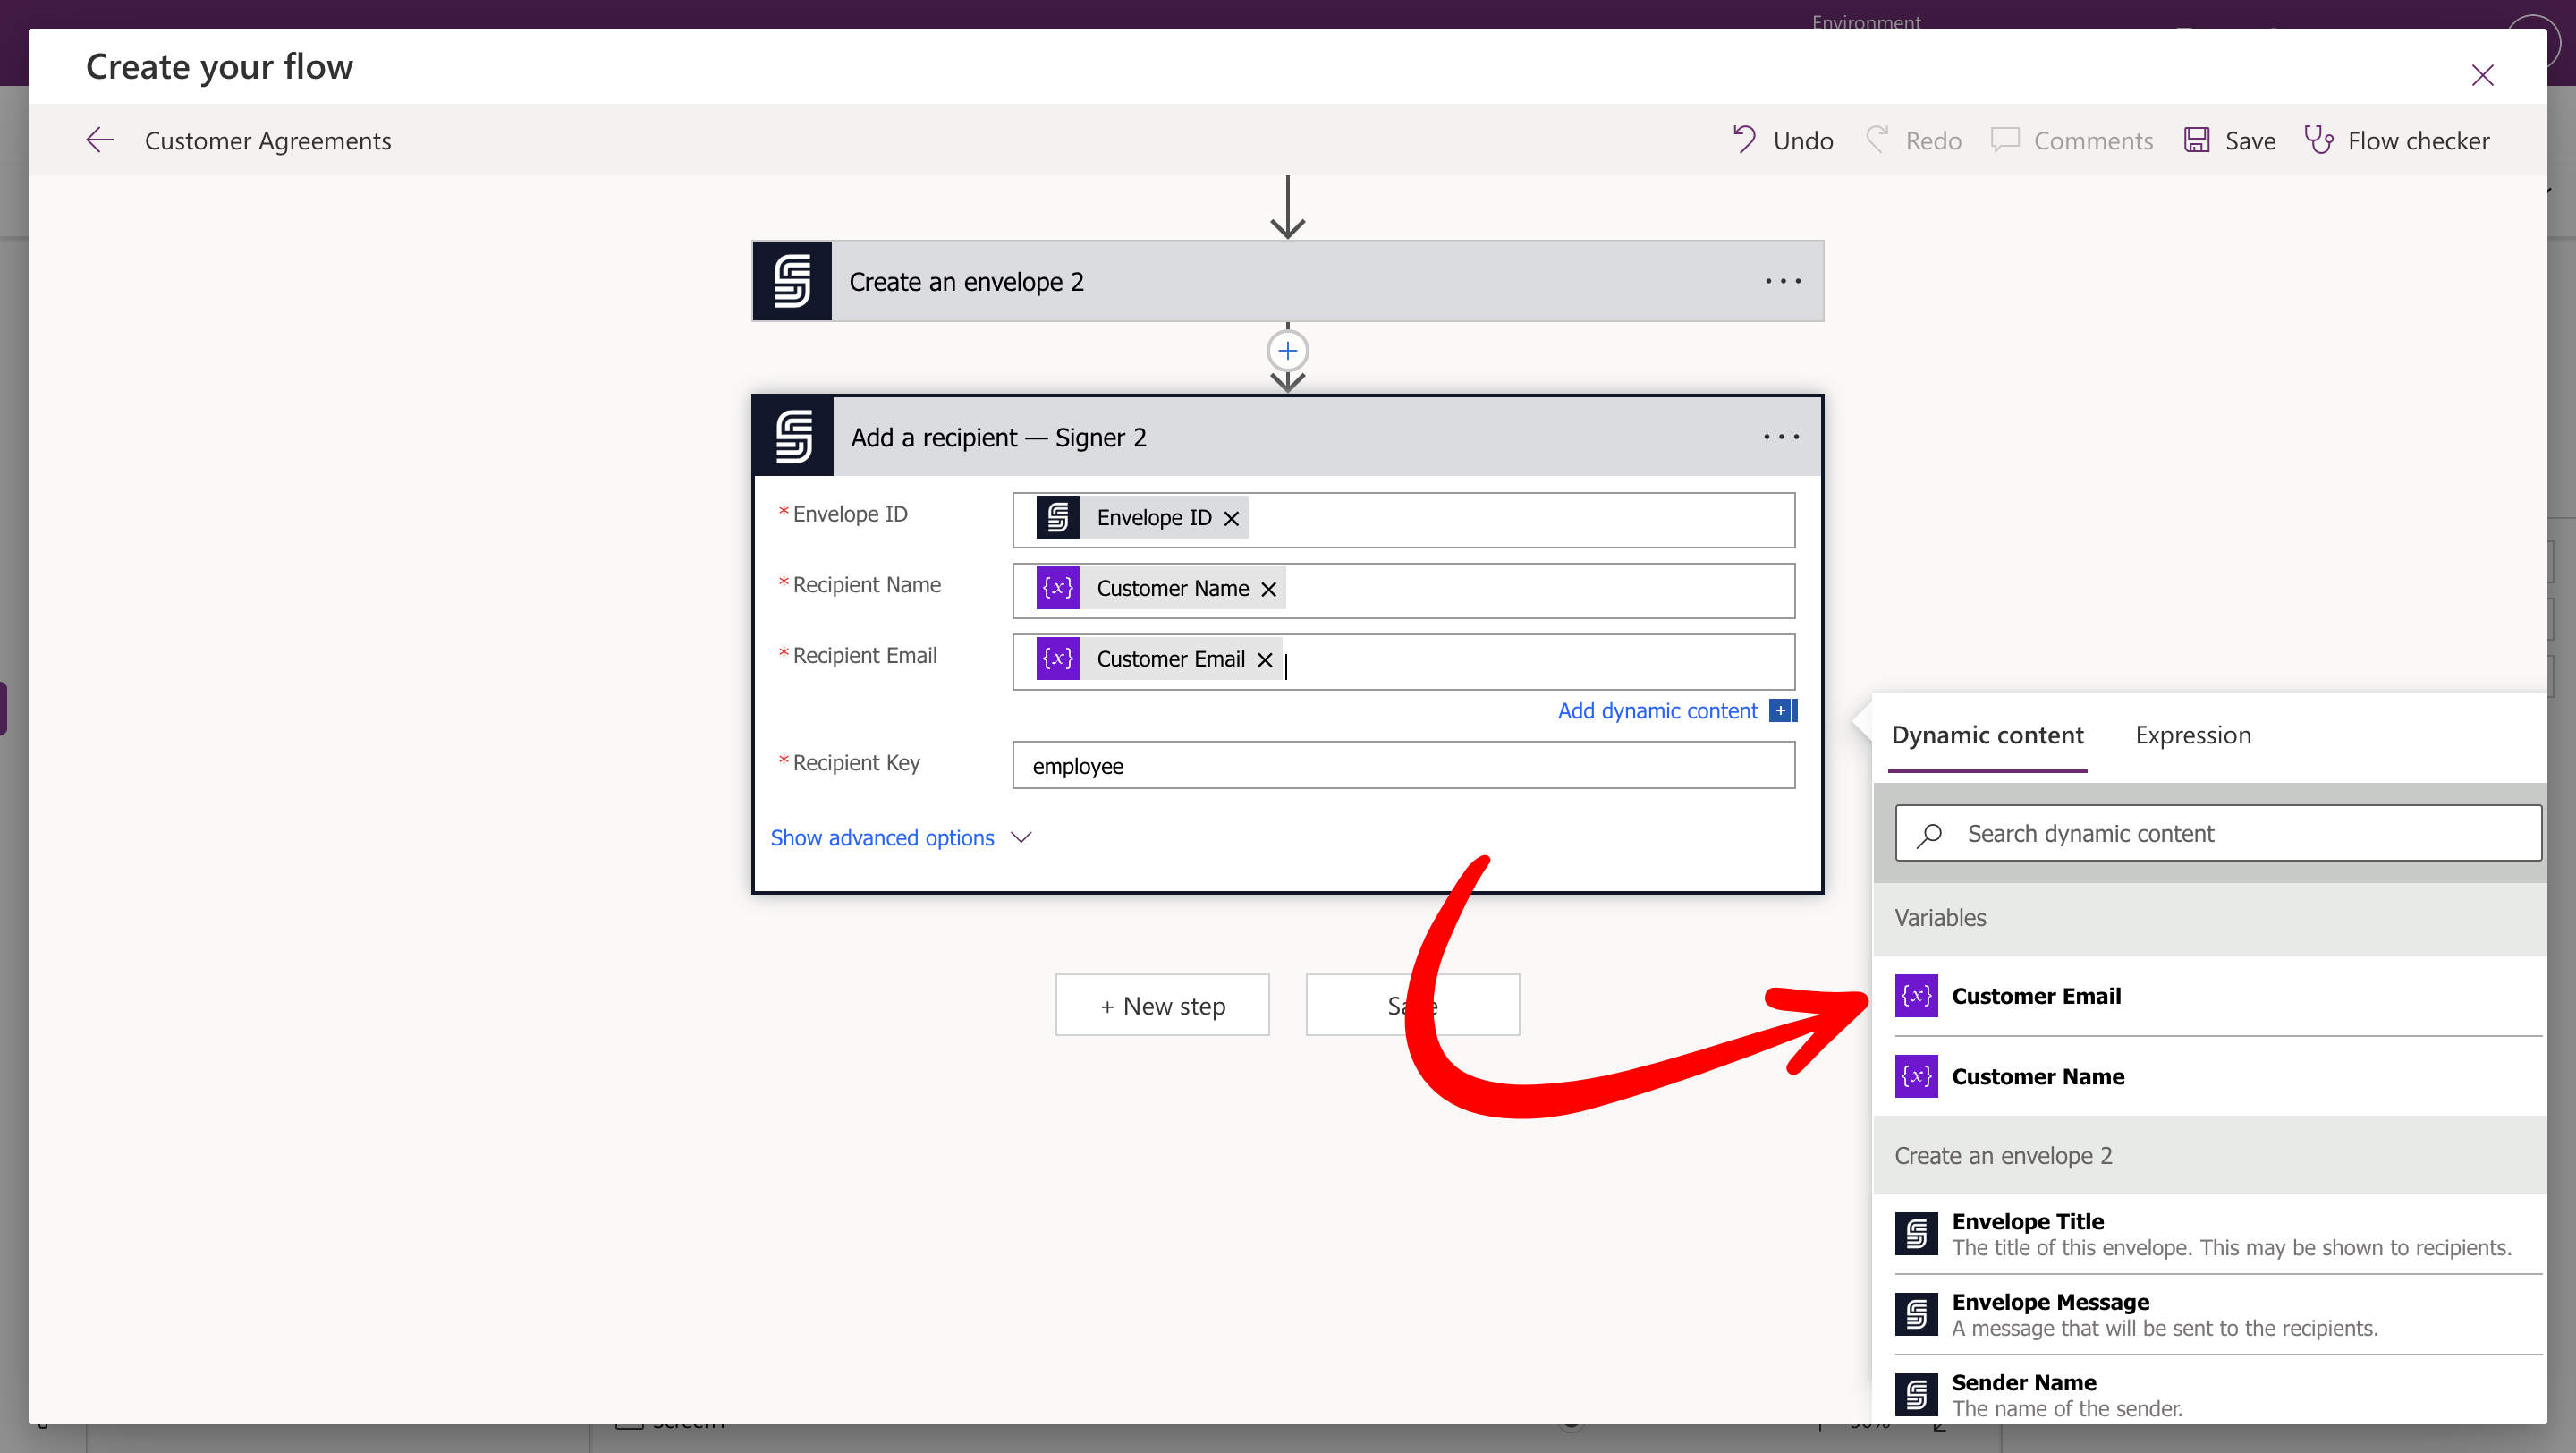Image resolution: width=2576 pixels, height=1453 pixels.
Task: Click the back arrow beside Customer Agreements
Action: (x=100, y=140)
